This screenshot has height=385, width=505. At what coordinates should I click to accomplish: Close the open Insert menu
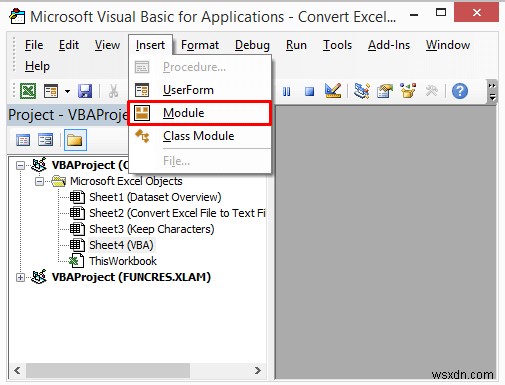pyautogui.click(x=150, y=45)
